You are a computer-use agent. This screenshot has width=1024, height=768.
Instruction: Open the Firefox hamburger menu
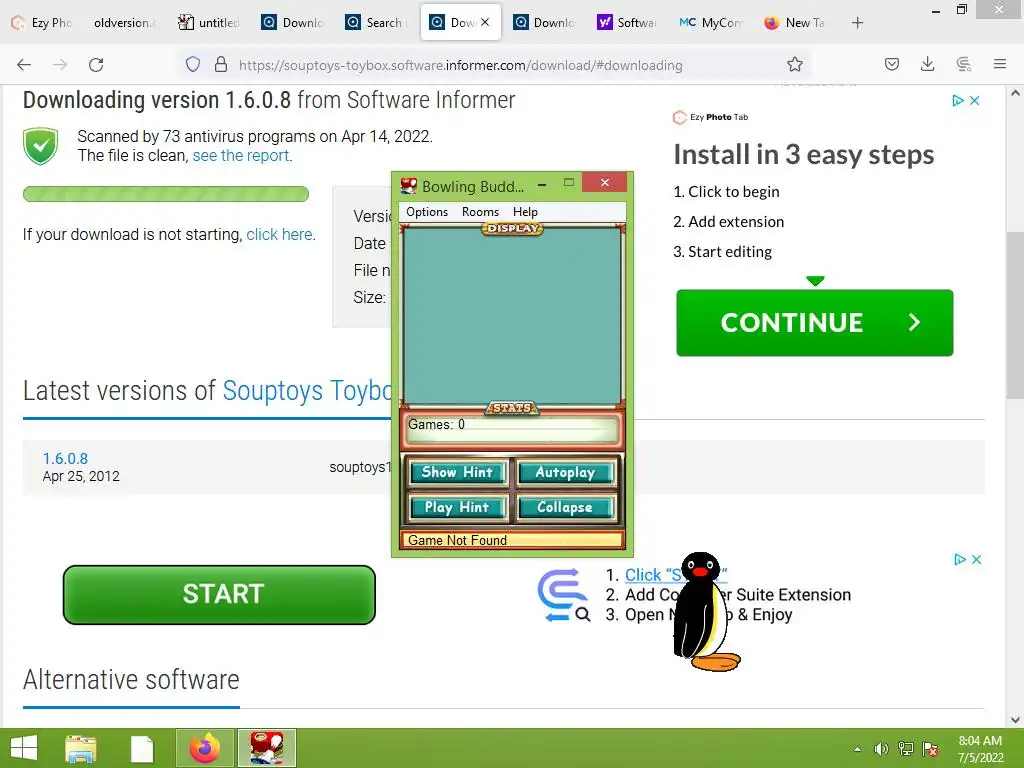[x=1000, y=64]
